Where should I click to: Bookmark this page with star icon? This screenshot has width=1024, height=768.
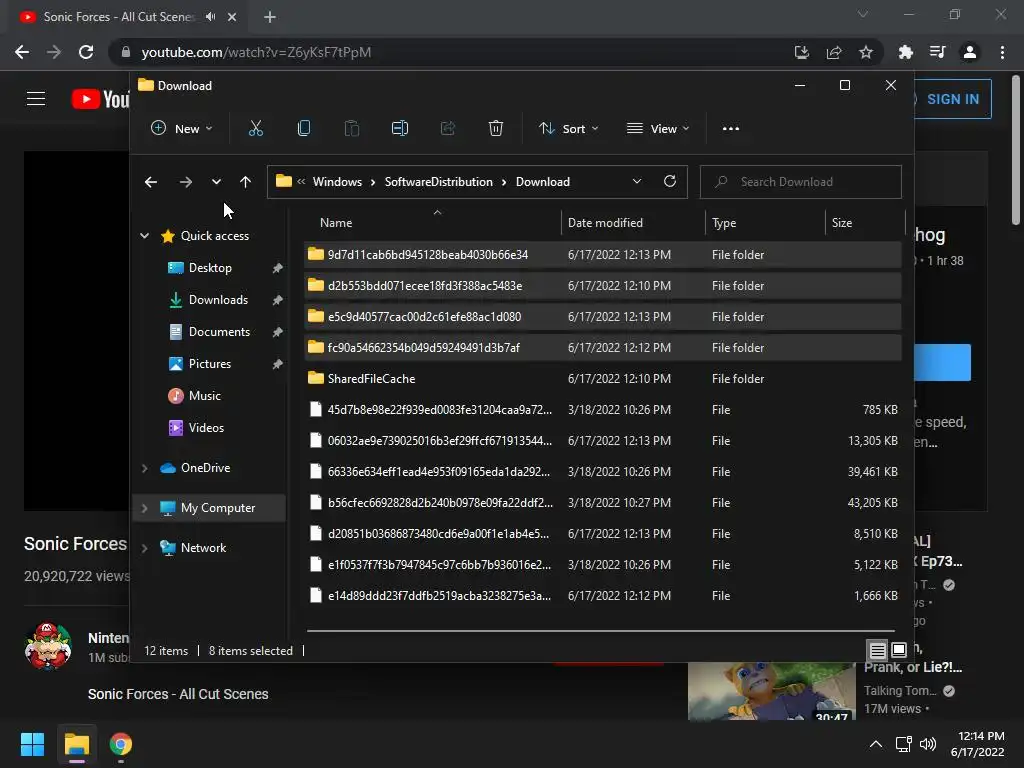[x=865, y=52]
